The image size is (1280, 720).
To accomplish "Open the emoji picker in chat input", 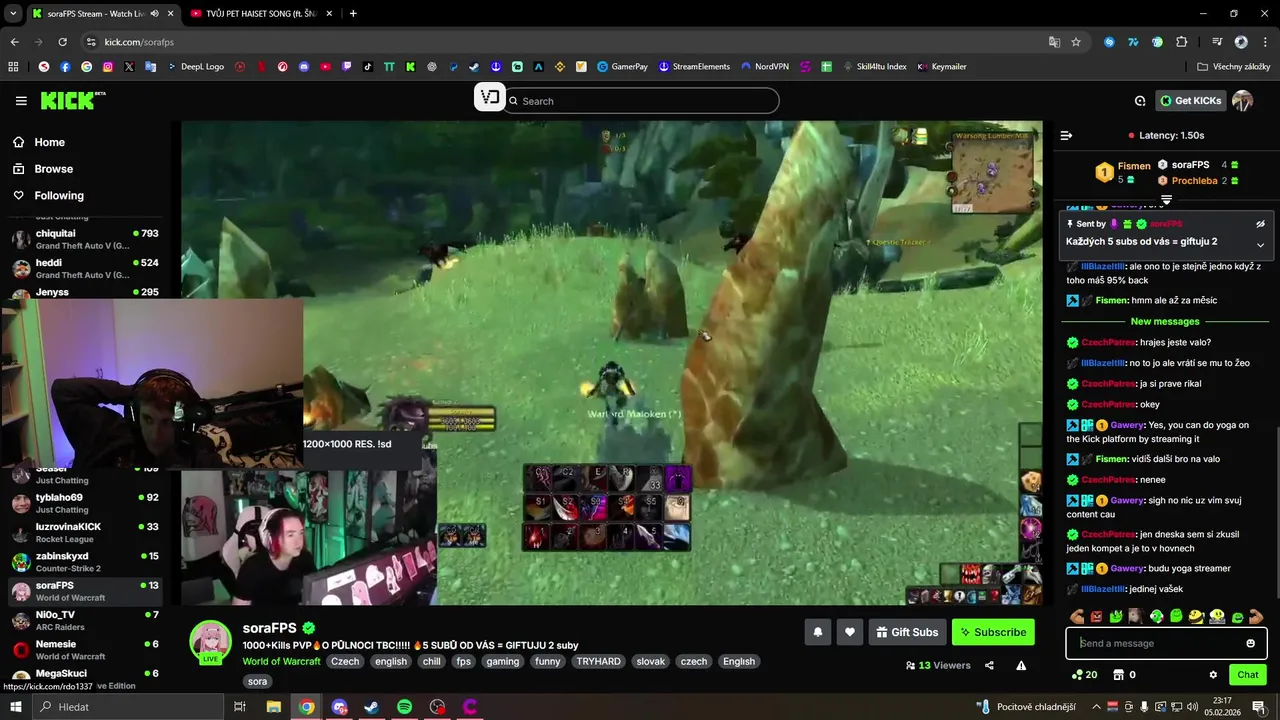I will click(1250, 643).
